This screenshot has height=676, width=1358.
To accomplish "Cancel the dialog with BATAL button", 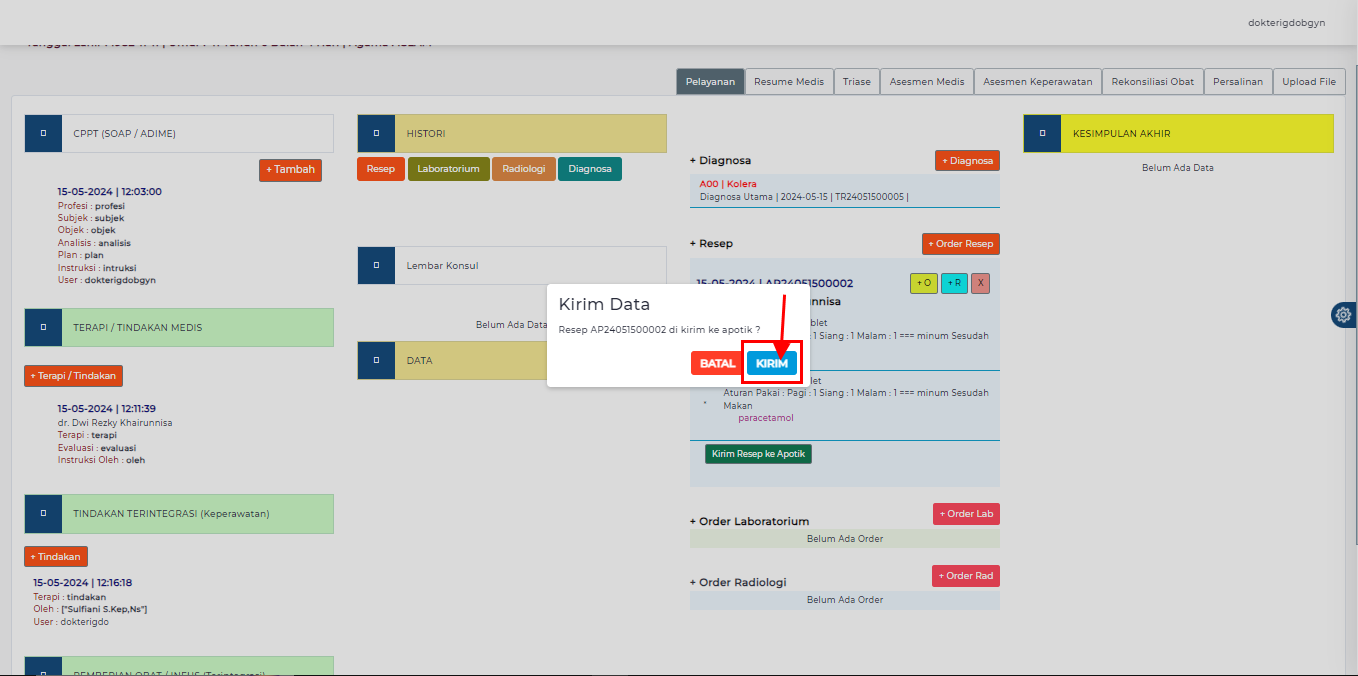I will pyautogui.click(x=717, y=363).
